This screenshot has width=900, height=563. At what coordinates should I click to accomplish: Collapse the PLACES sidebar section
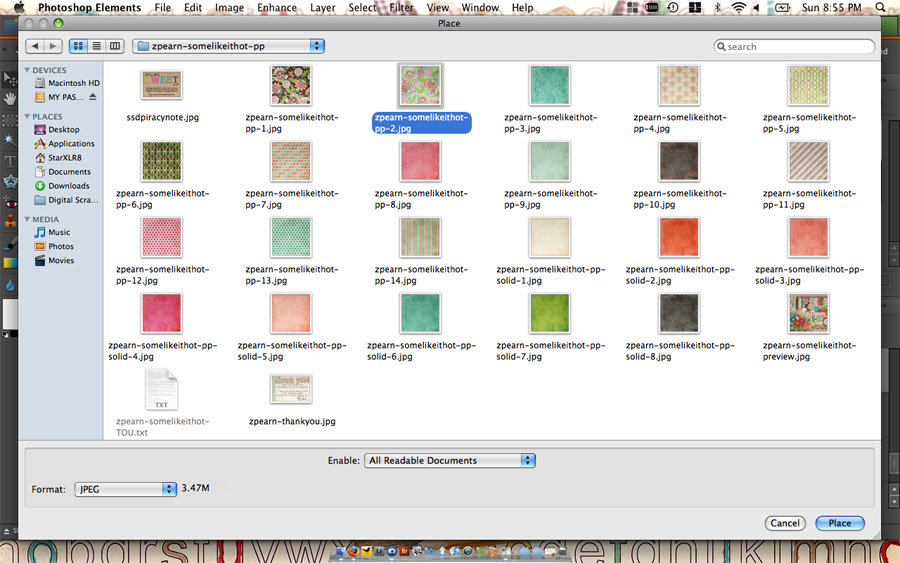(28, 116)
